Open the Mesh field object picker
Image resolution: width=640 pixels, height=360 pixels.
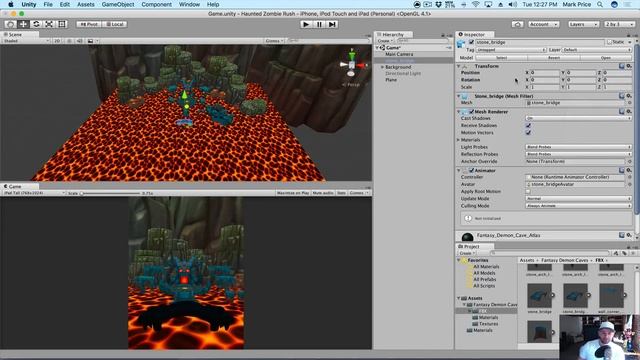pyautogui.click(x=629, y=103)
